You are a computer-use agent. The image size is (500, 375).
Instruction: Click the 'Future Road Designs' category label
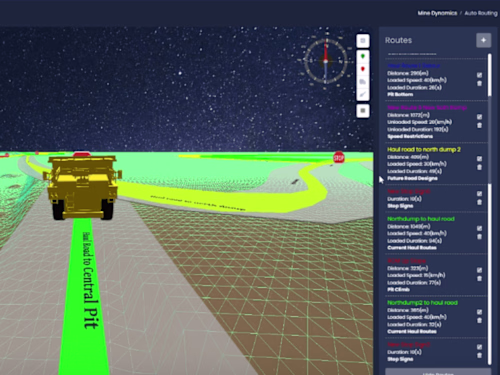click(x=412, y=178)
